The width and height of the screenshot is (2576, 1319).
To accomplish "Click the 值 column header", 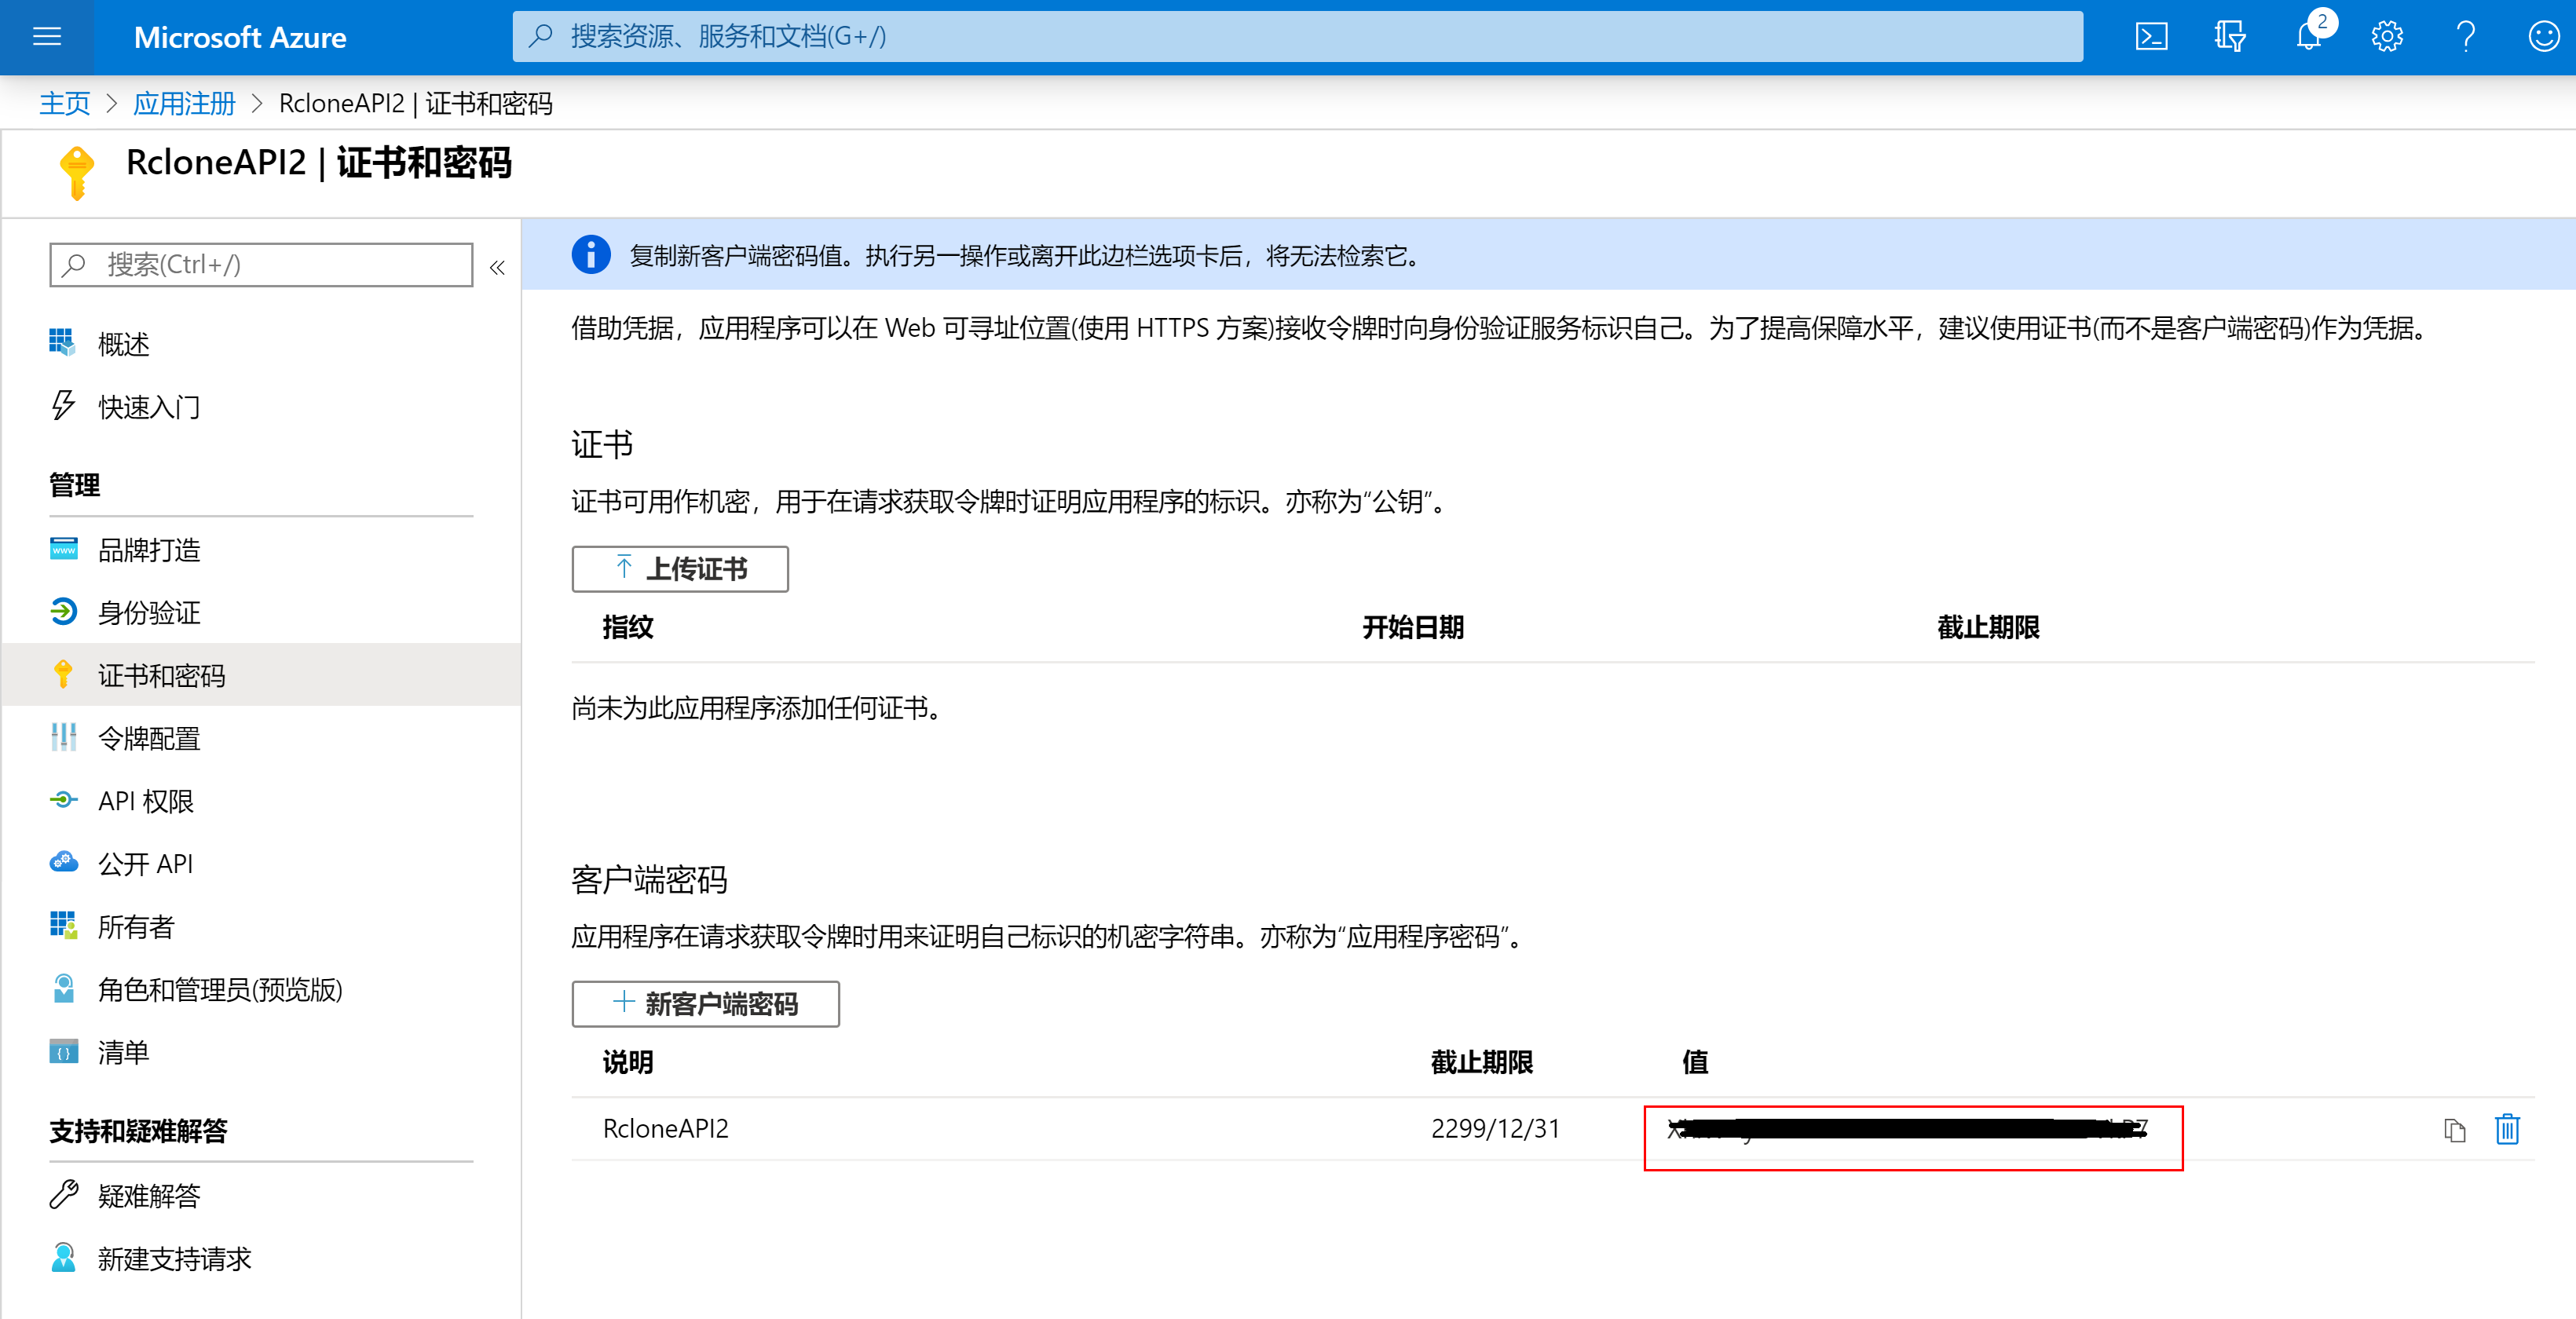I will pyautogui.click(x=1695, y=1062).
